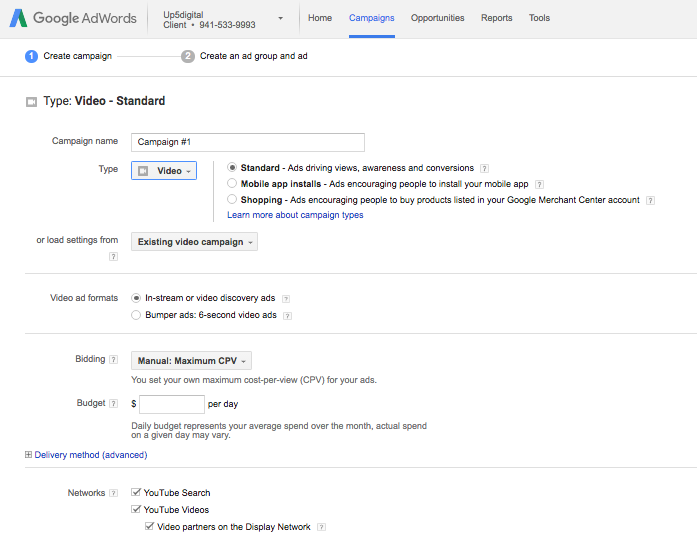Viewport: 697px width, 533px height.
Task: Open help icon for In-stream or discovery ads
Action: (x=286, y=299)
